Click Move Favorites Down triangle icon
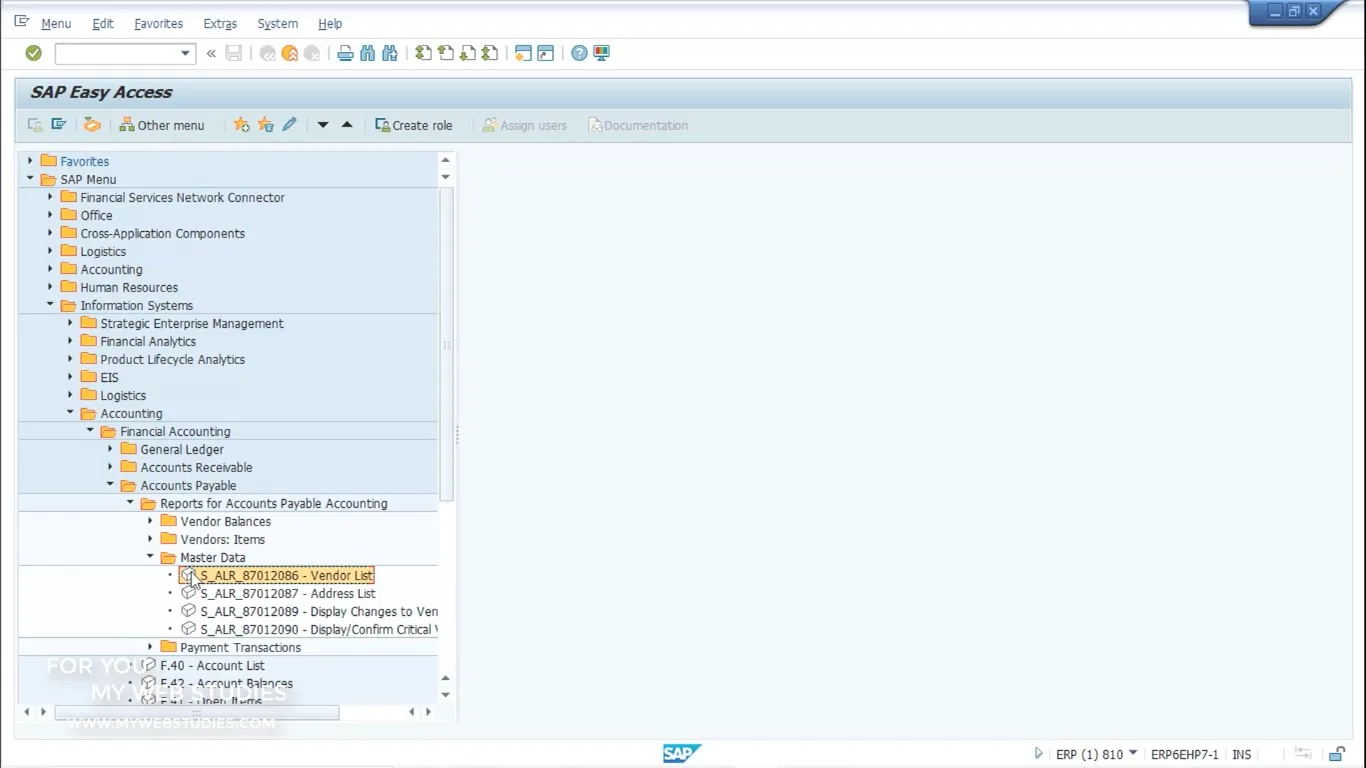 (x=323, y=125)
